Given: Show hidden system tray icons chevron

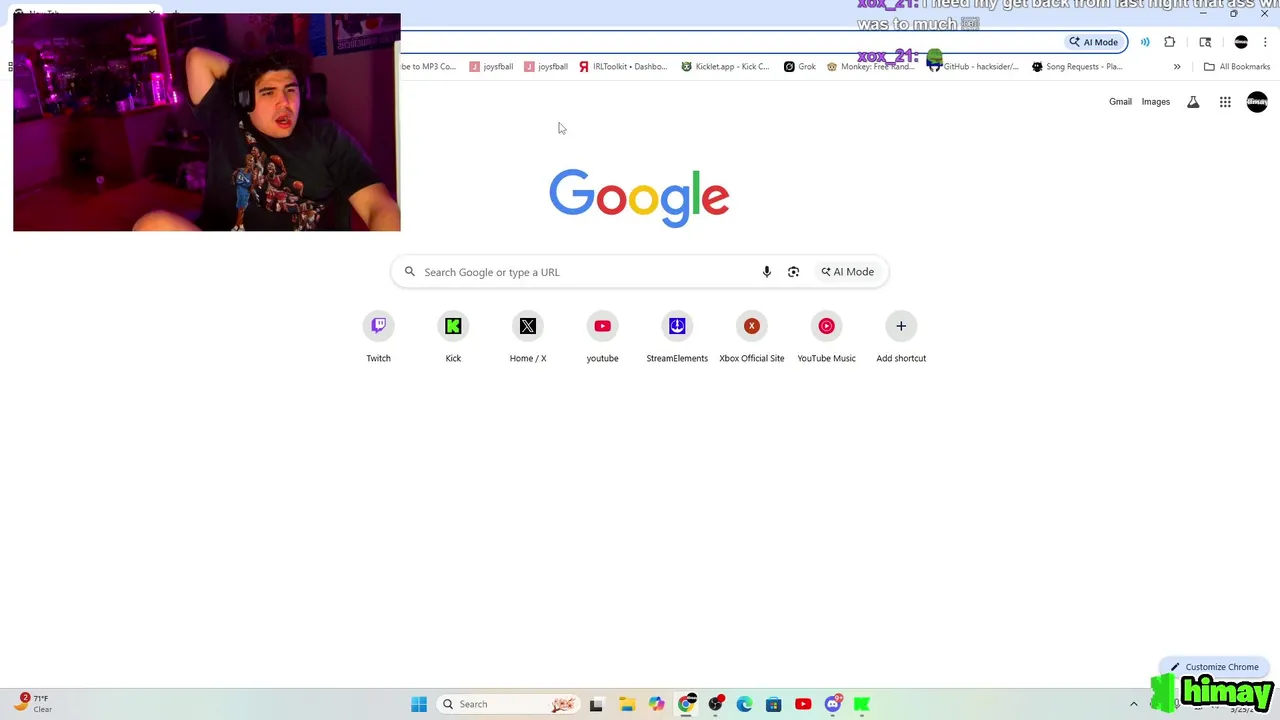Looking at the screenshot, I should tap(1134, 704).
